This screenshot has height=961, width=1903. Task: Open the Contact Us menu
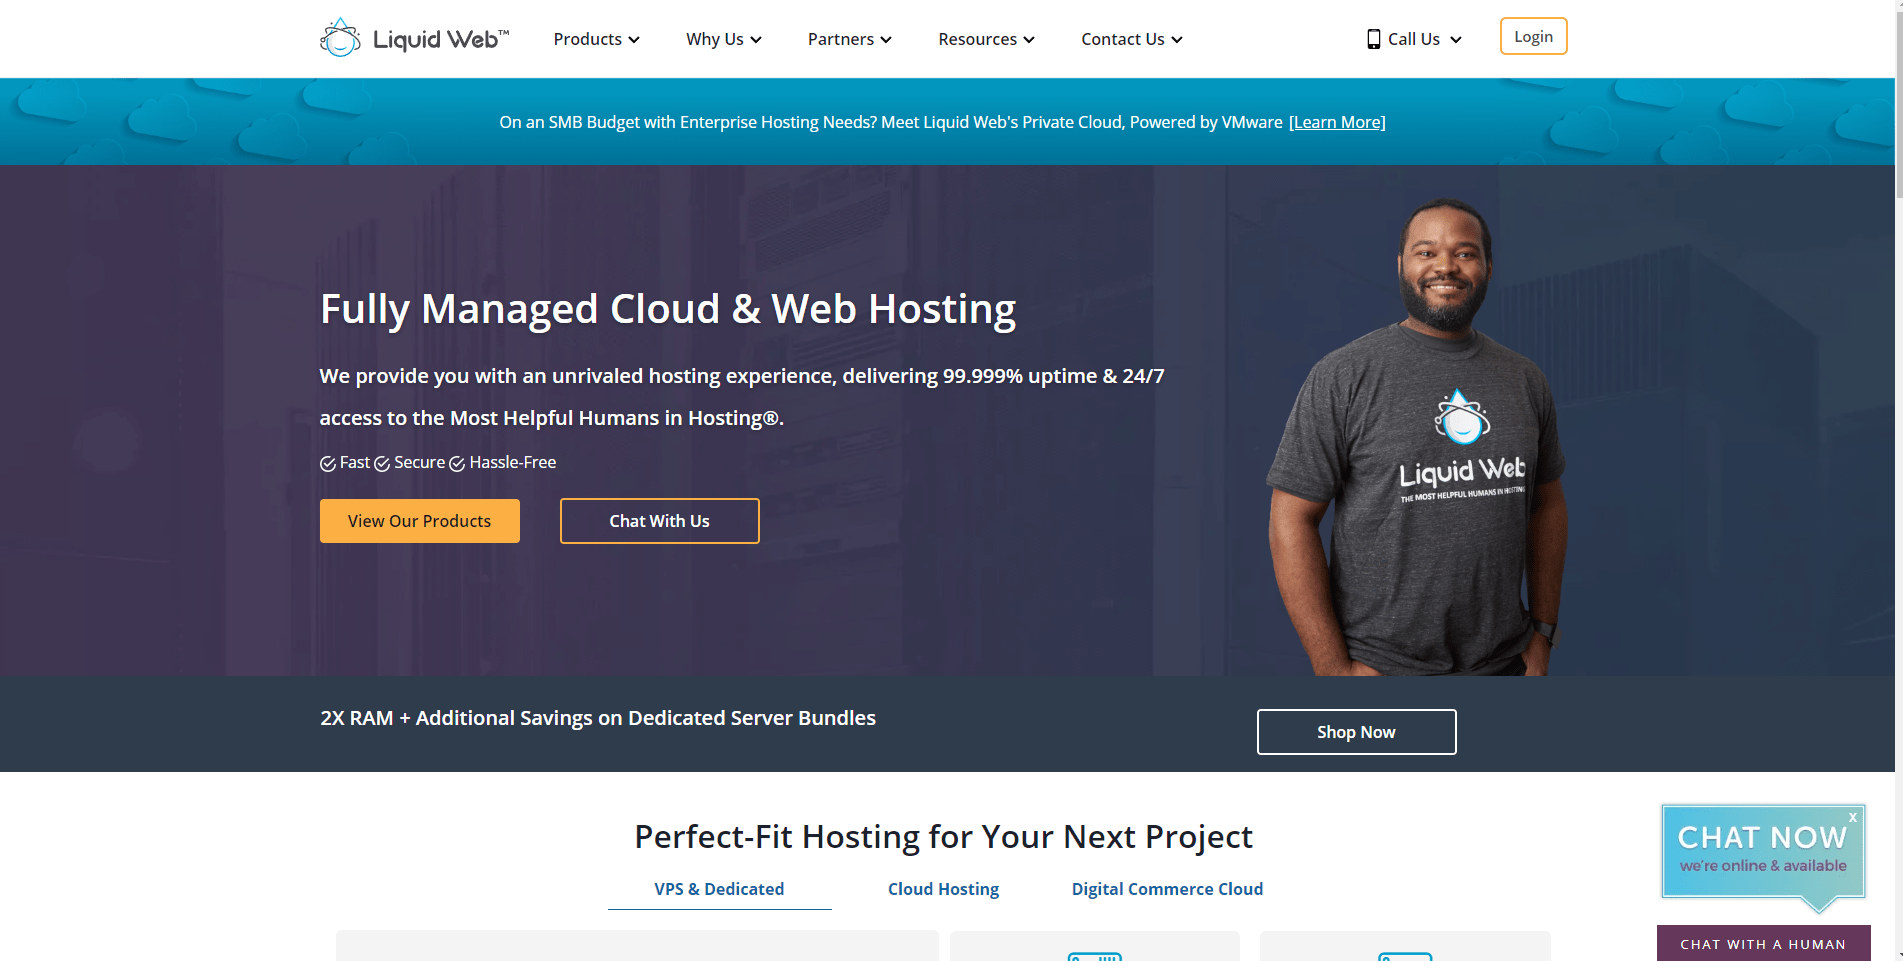click(1131, 39)
